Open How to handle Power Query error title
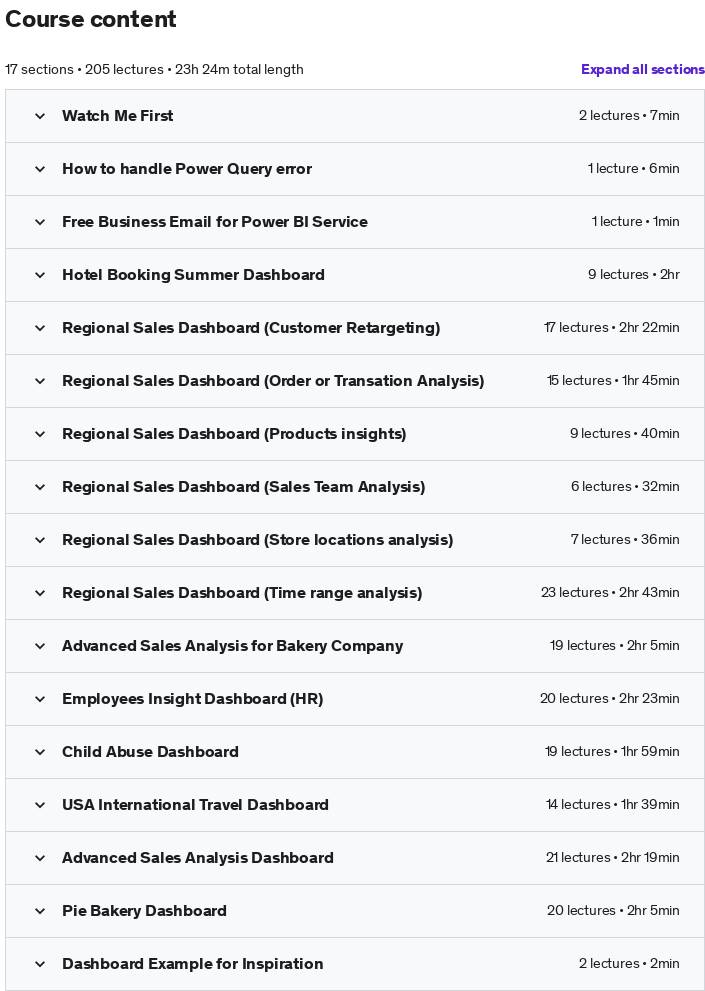This screenshot has height=991, width=705. point(187,169)
